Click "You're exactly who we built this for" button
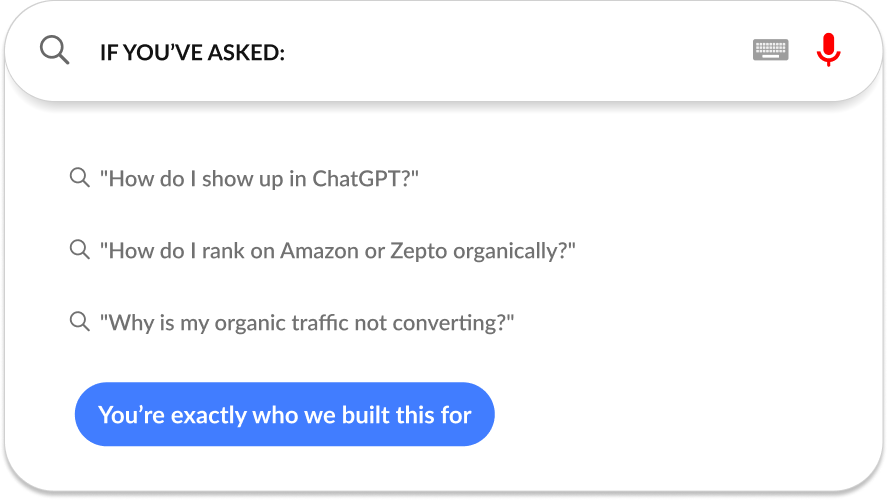Screen dimensions: 888x500 pos(284,414)
